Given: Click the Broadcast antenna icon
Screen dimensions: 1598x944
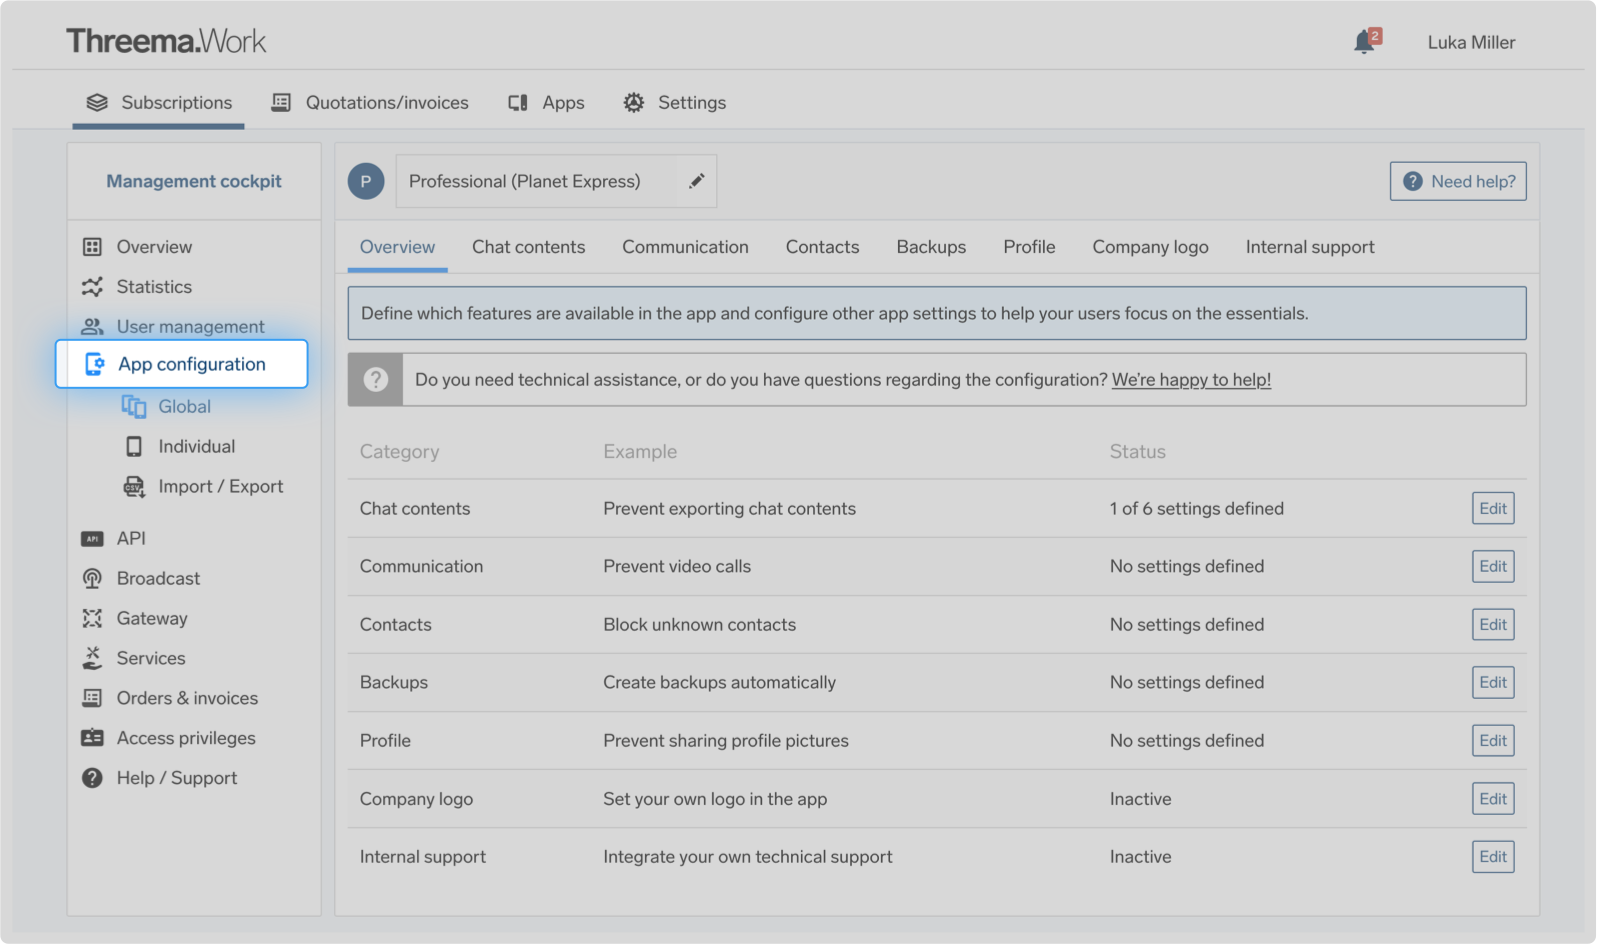Looking at the screenshot, I should click(x=92, y=578).
